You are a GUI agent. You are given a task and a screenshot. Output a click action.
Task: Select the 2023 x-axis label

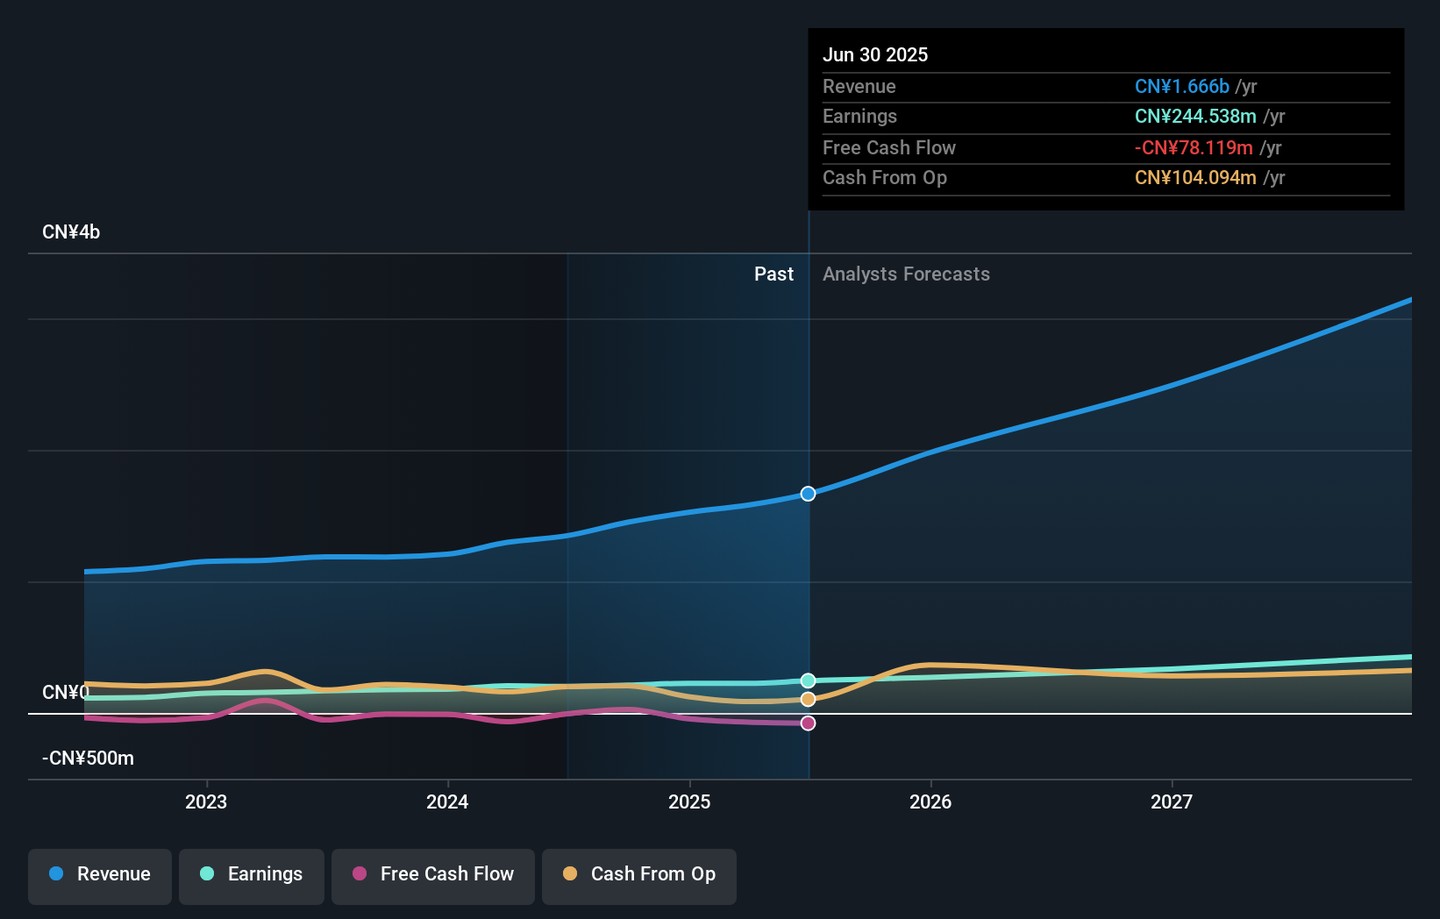tap(206, 802)
